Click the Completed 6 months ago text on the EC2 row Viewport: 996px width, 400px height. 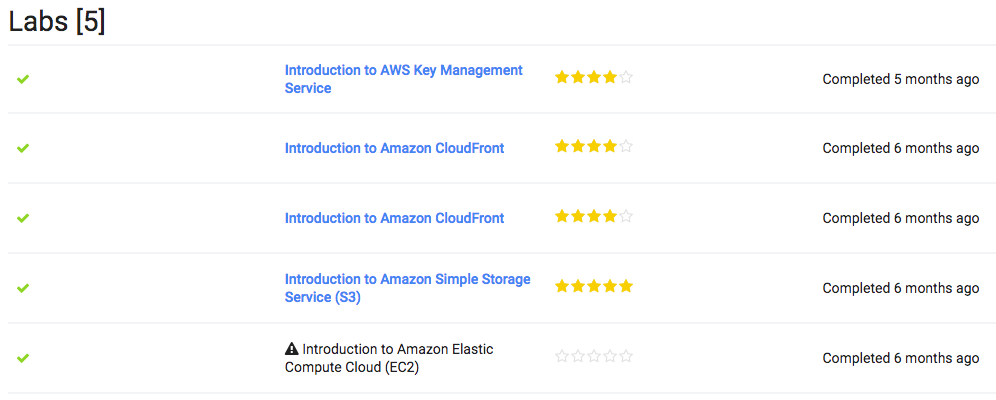click(x=901, y=358)
